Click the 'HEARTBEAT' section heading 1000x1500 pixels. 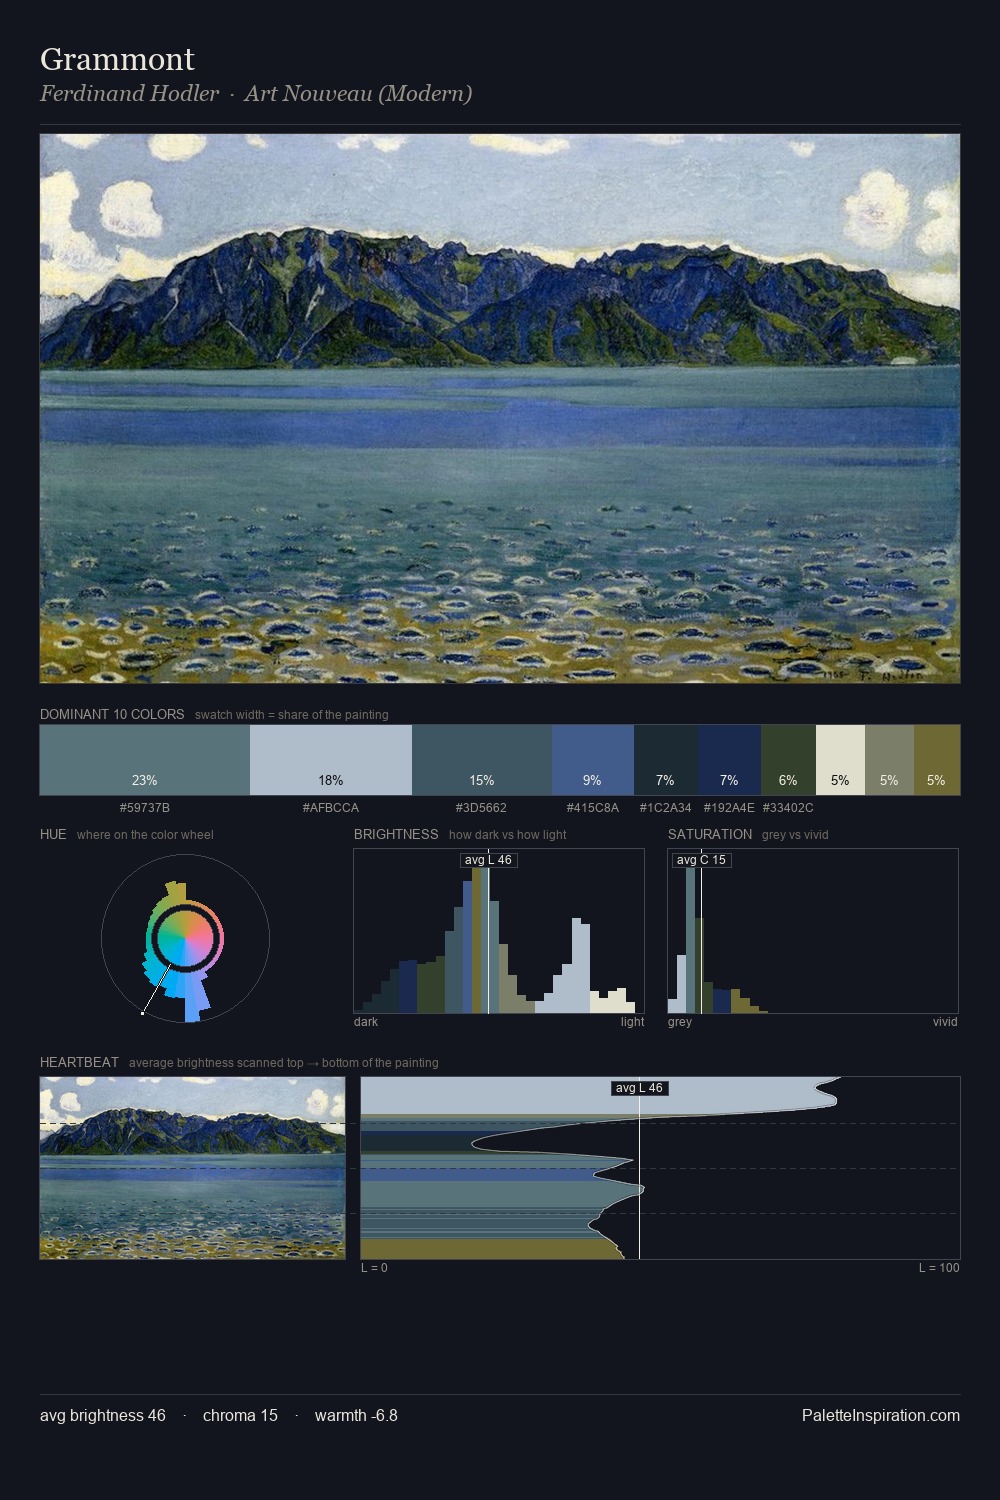tap(79, 1062)
